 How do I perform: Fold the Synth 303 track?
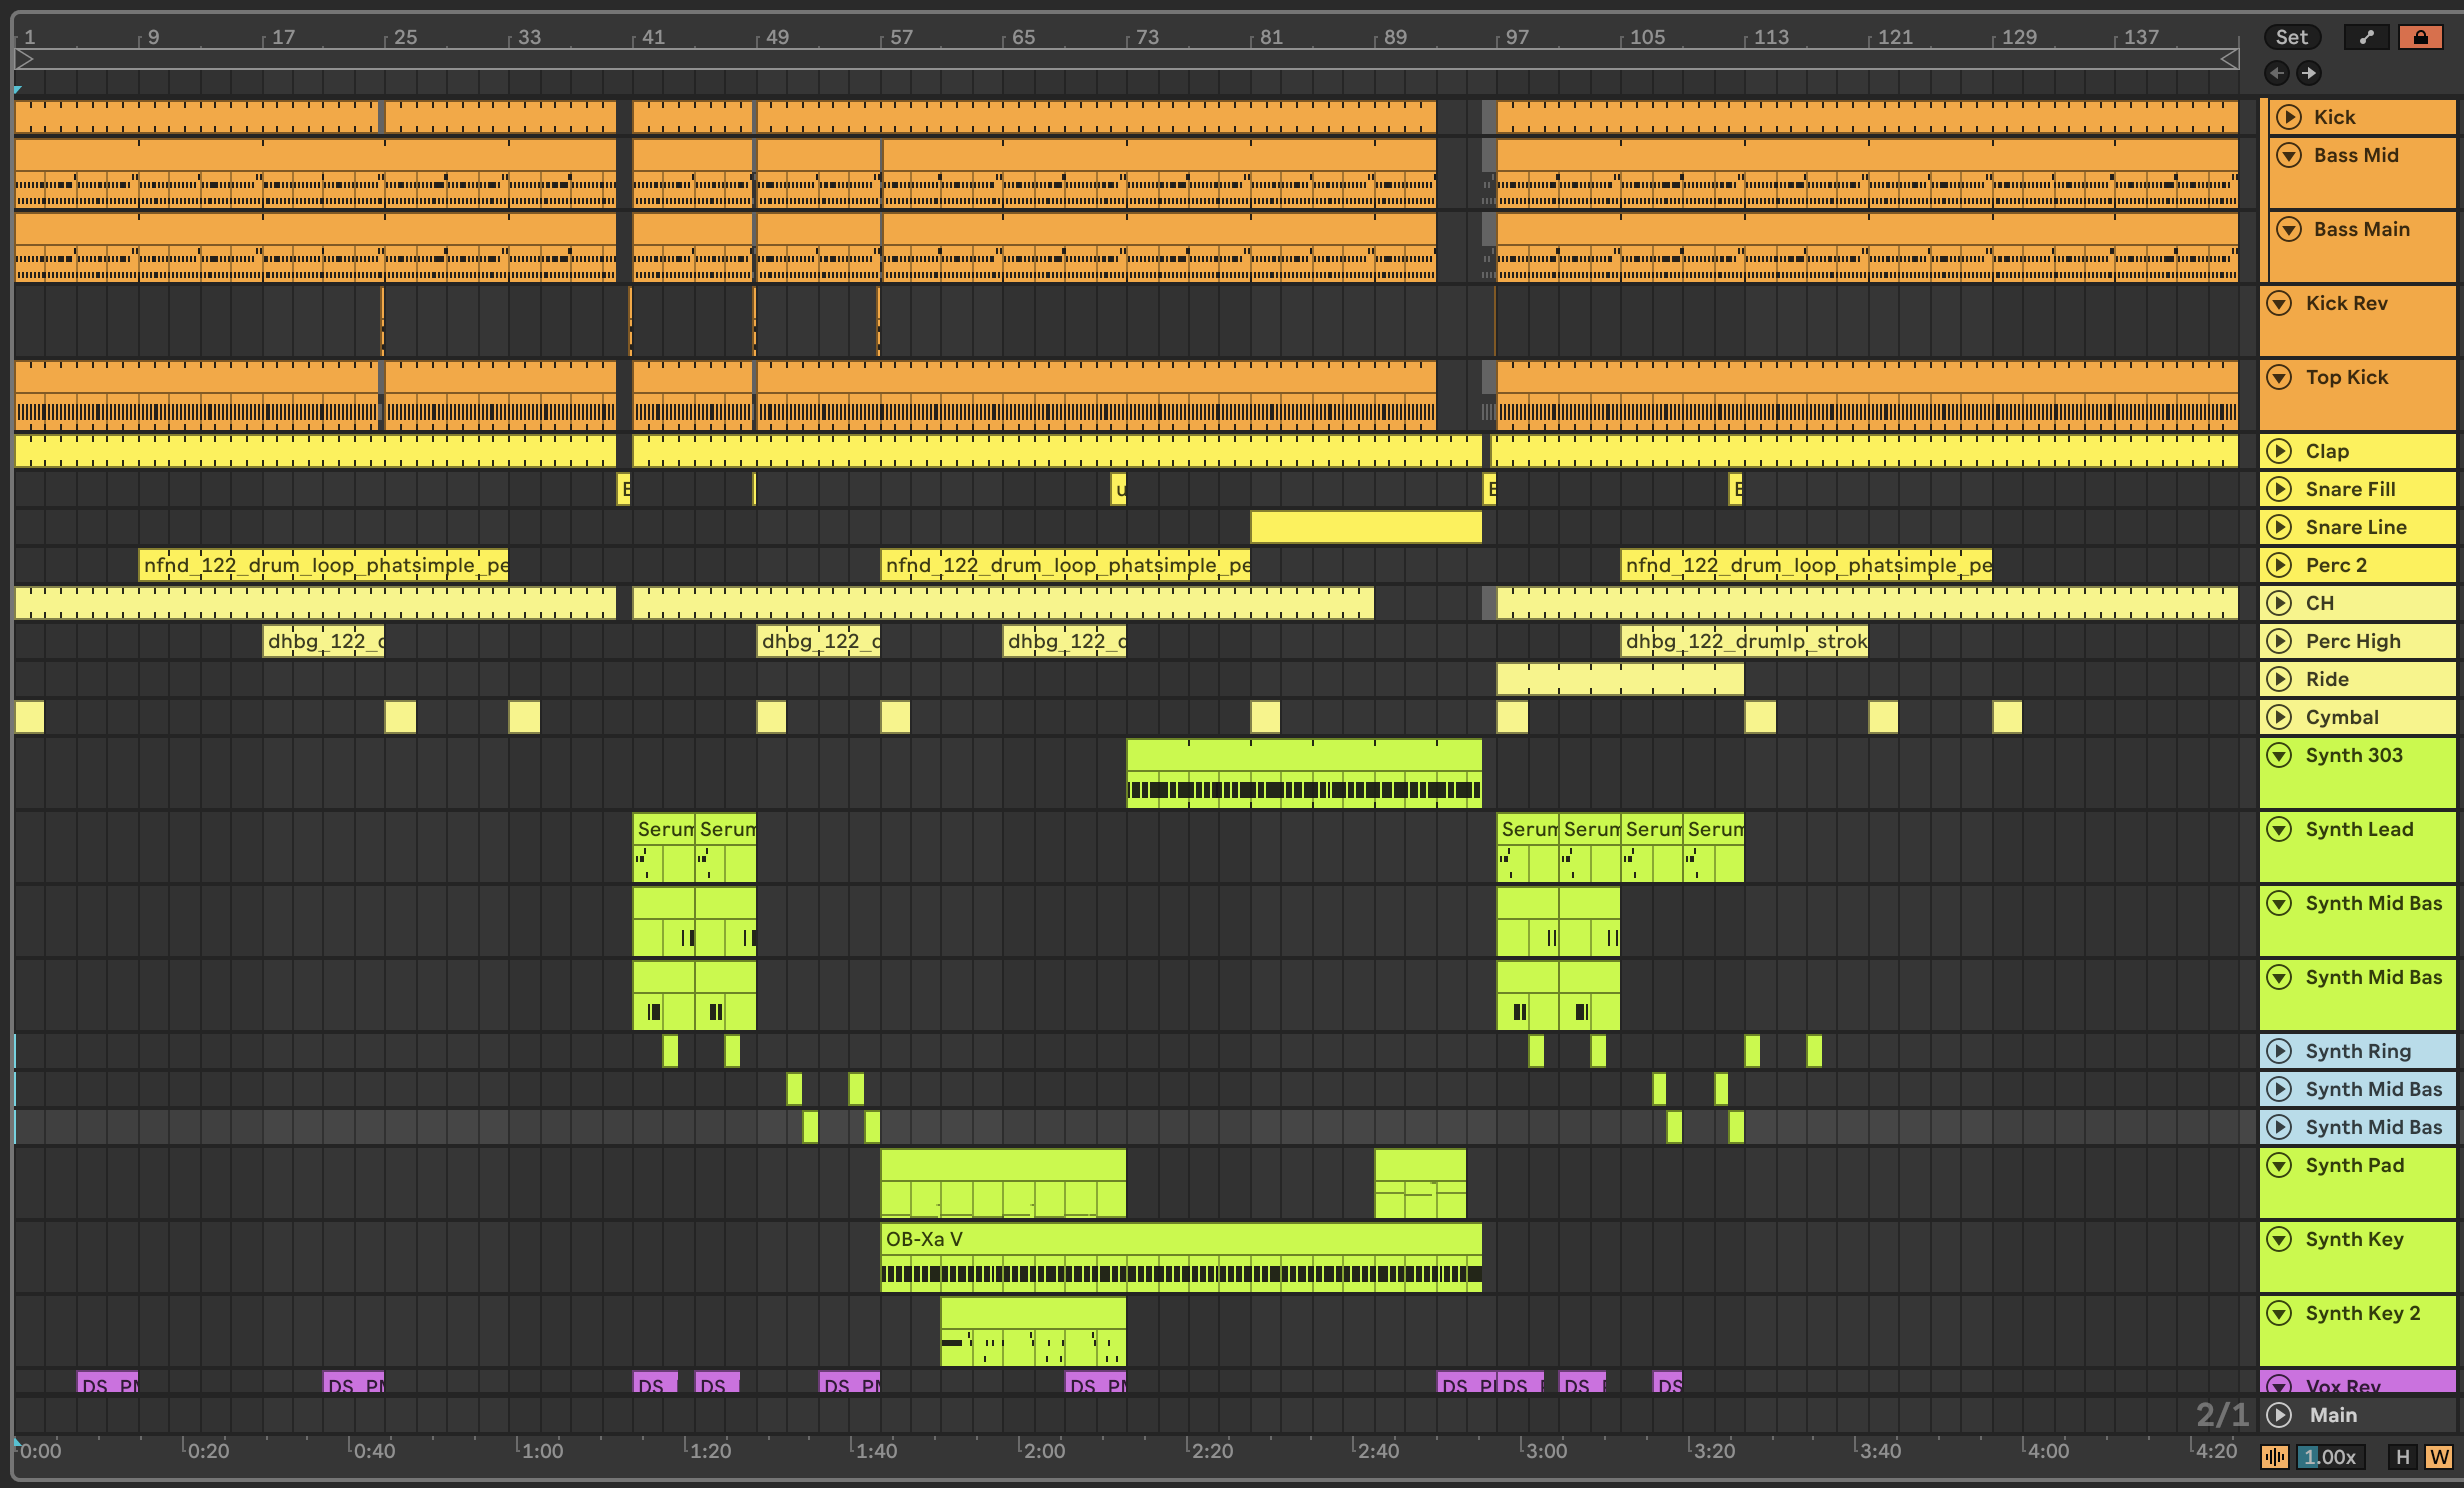coord(2279,755)
